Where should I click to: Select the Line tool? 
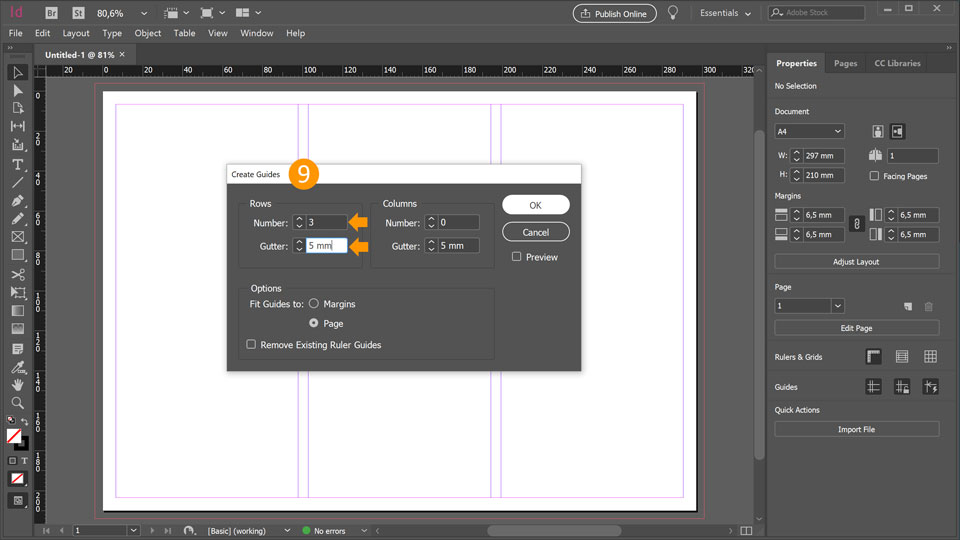point(18,182)
